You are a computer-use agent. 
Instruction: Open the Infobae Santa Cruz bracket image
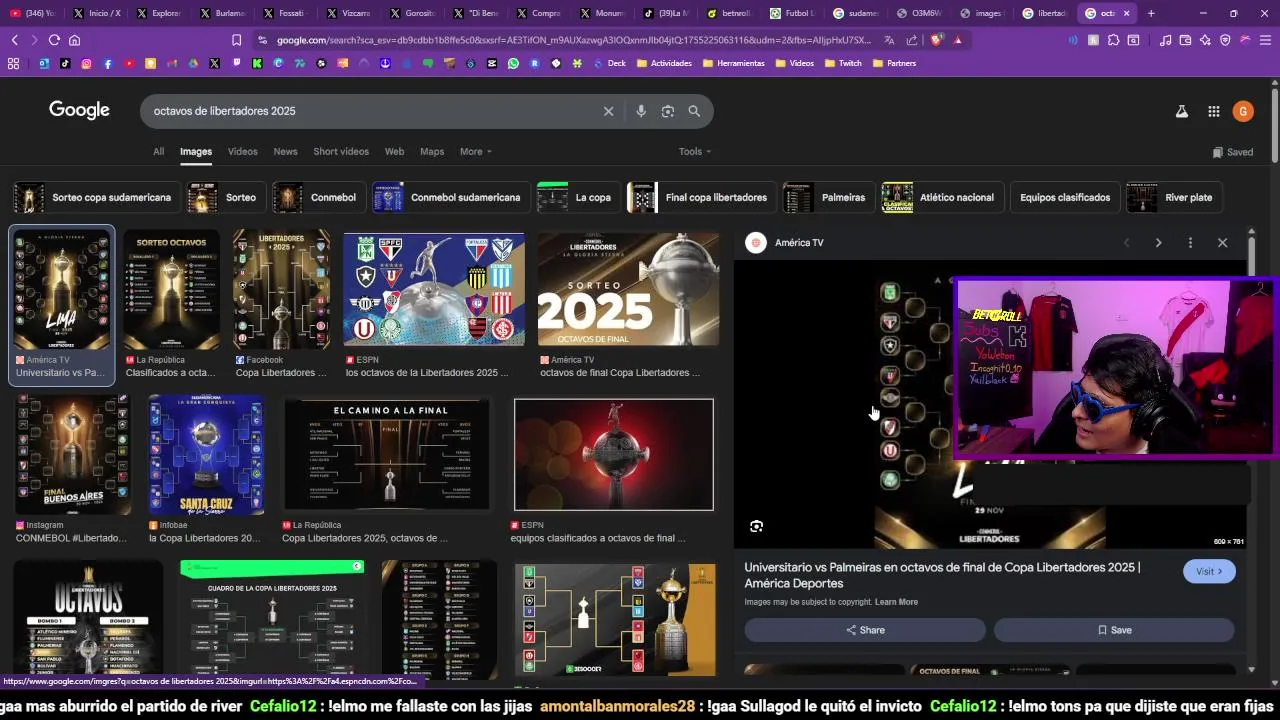click(206, 455)
